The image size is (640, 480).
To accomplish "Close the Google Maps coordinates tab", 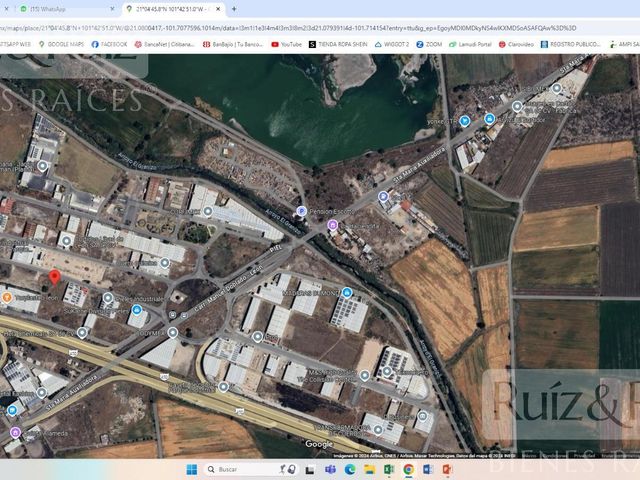I will click(x=218, y=9).
